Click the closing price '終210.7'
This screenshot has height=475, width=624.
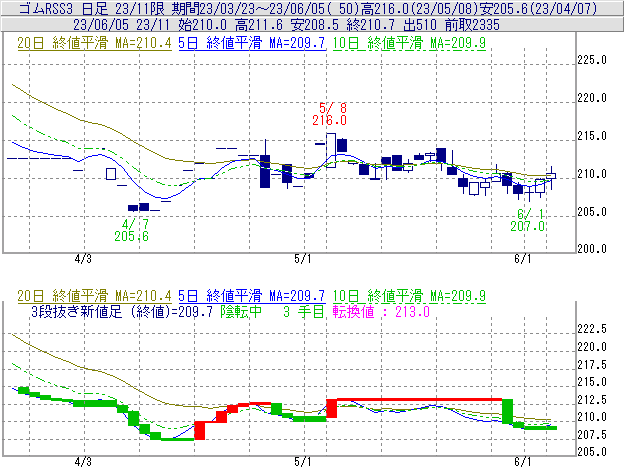(x=371, y=25)
